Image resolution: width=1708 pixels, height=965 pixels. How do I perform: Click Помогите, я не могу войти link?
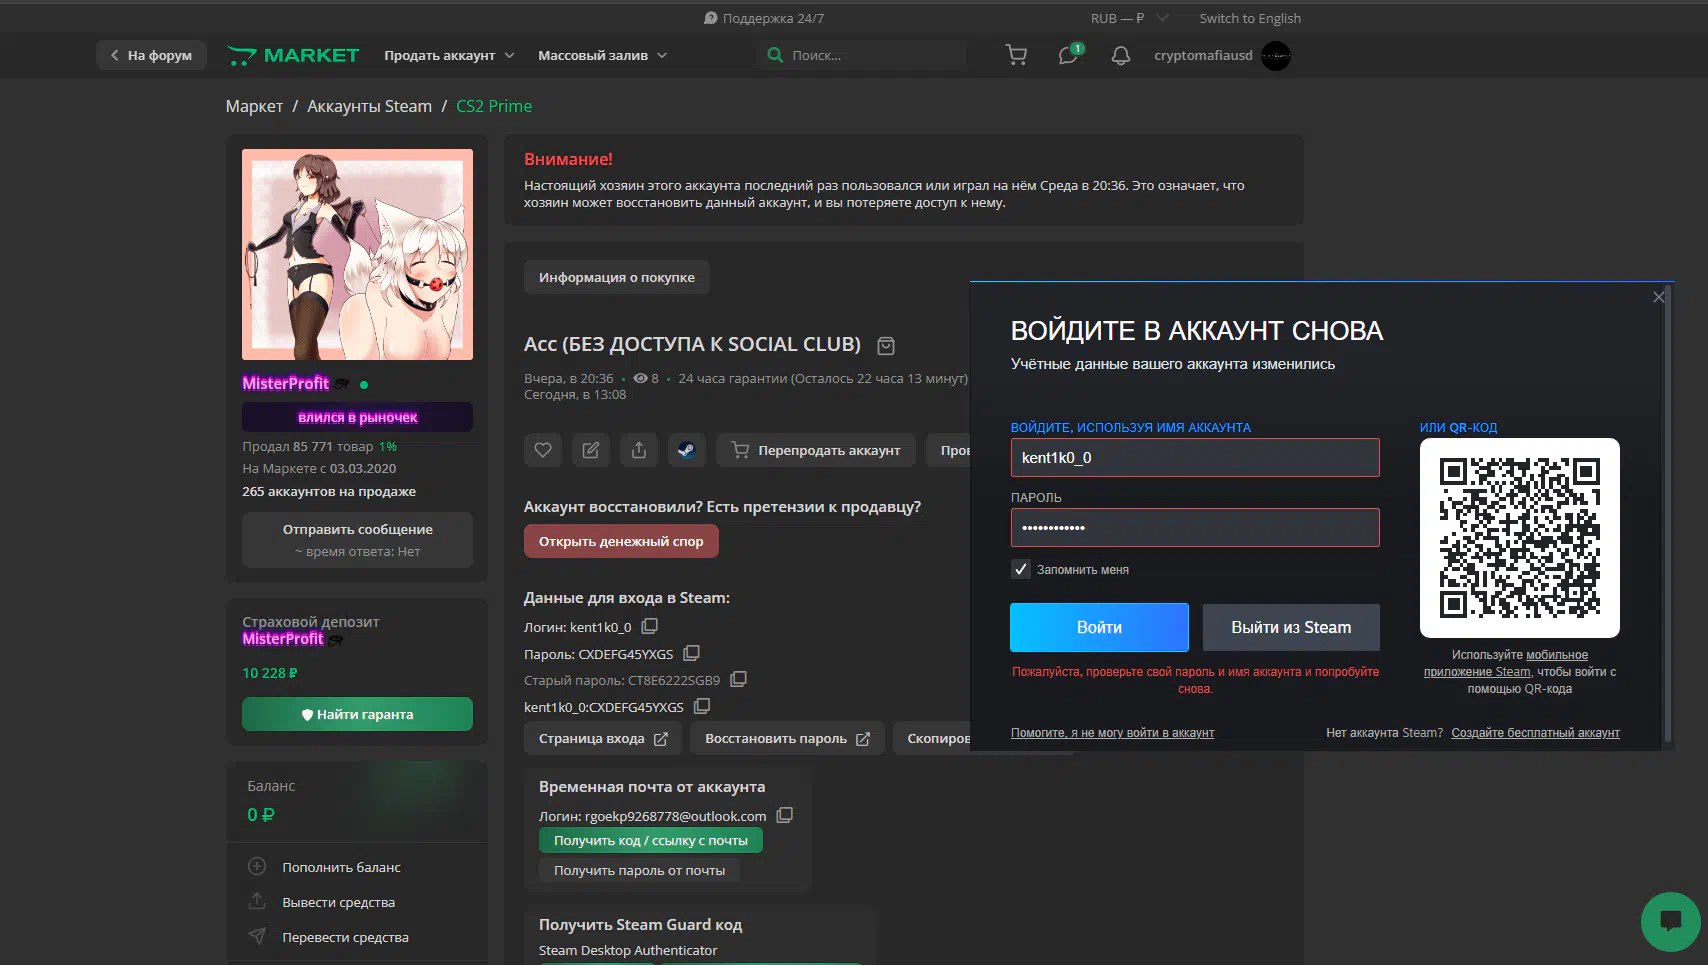pyautogui.click(x=1112, y=733)
